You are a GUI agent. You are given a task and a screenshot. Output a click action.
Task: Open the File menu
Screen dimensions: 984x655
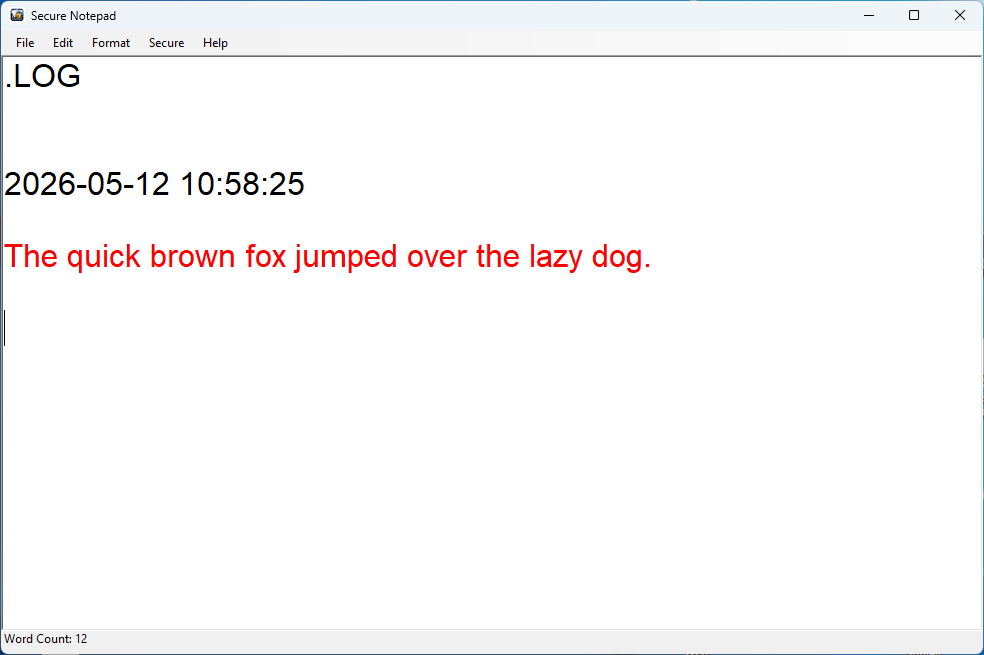[x=25, y=43]
